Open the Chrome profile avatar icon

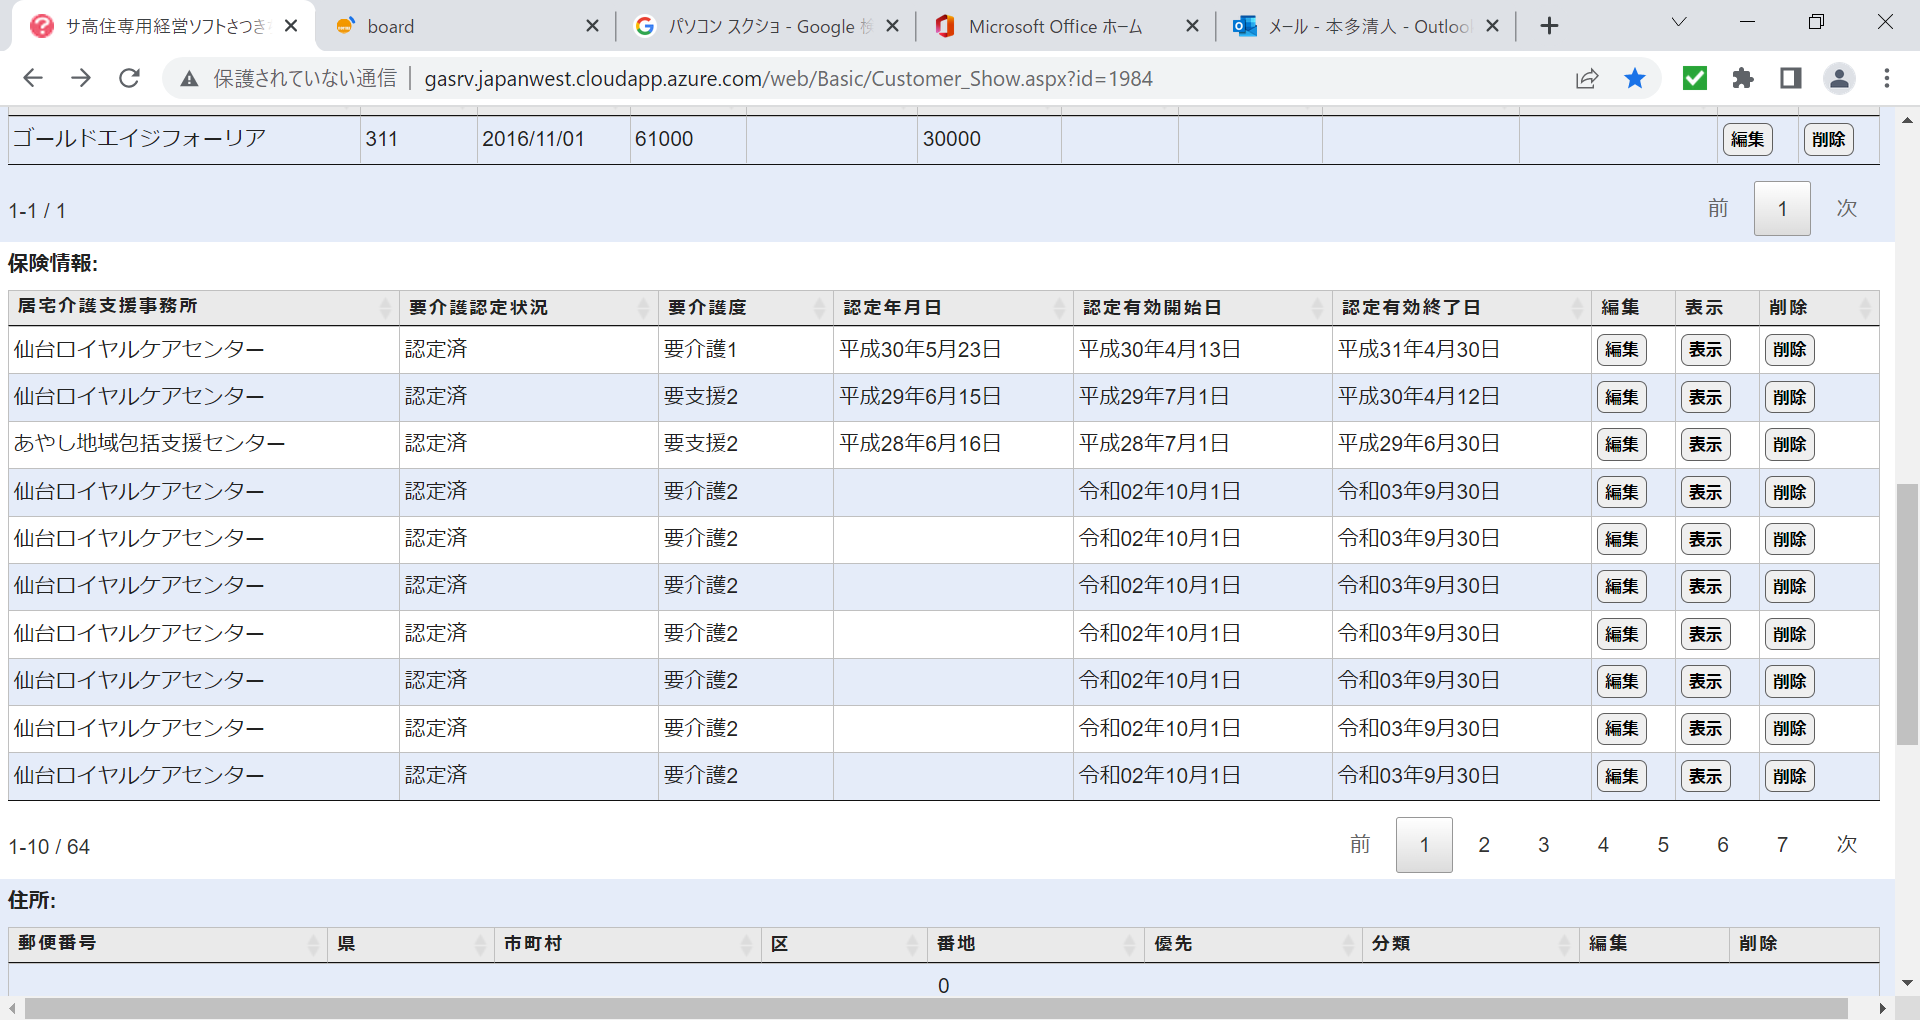(x=1839, y=78)
